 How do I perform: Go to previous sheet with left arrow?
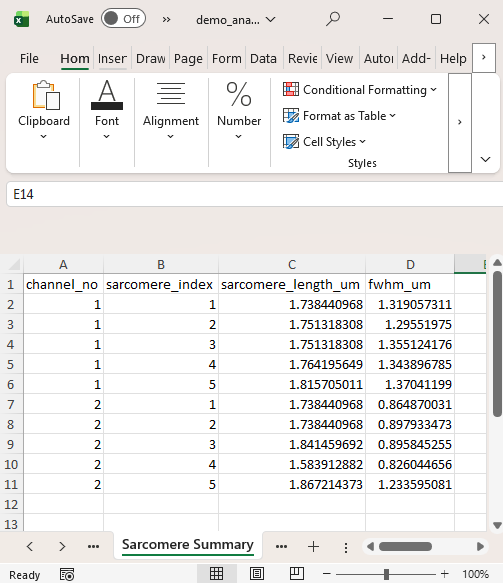(30, 546)
